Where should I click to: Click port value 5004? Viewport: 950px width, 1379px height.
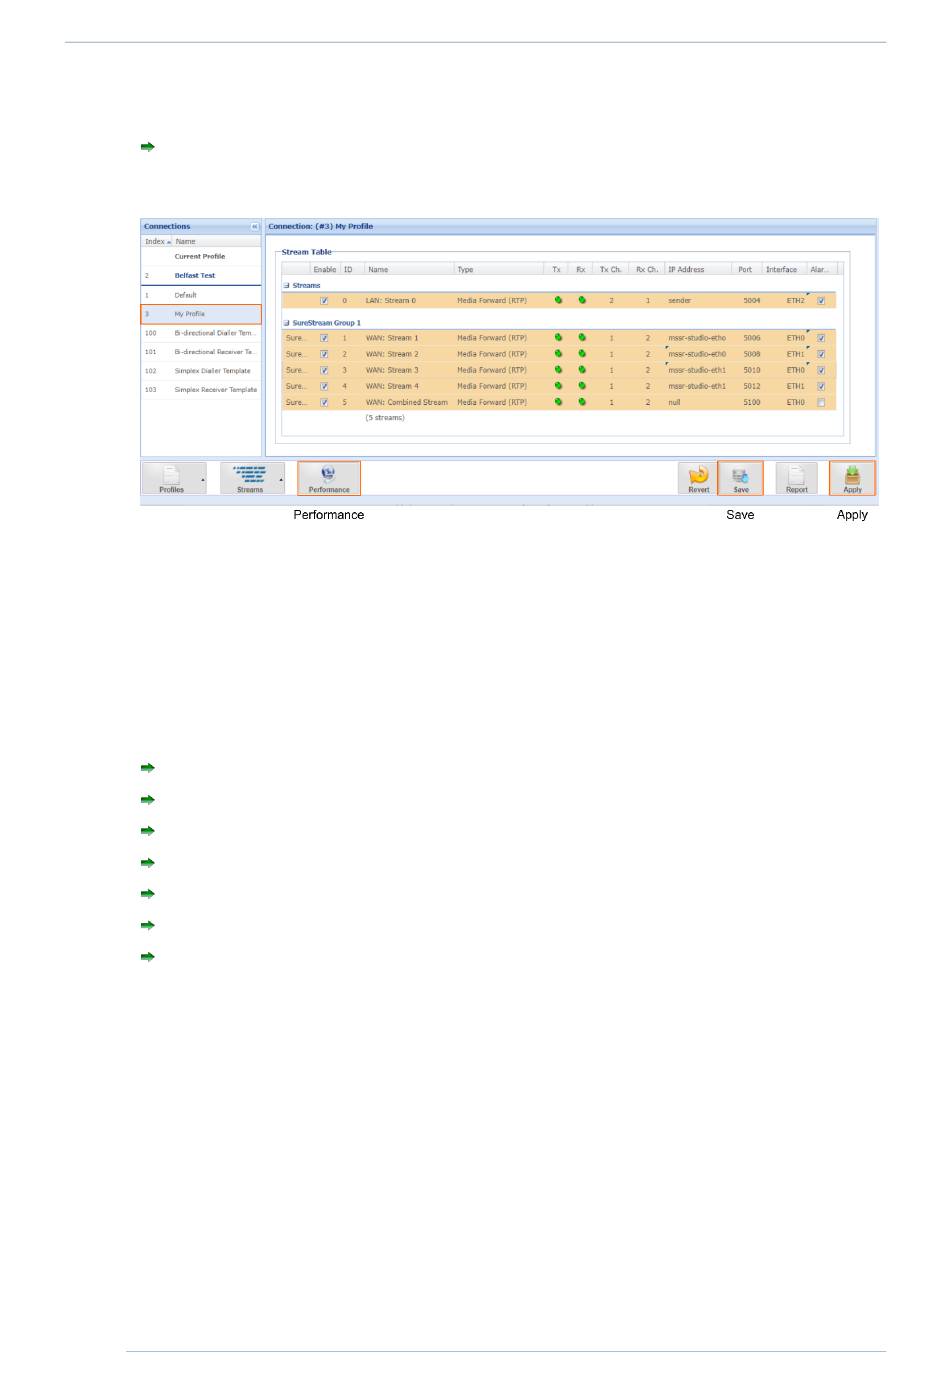point(752,300)
